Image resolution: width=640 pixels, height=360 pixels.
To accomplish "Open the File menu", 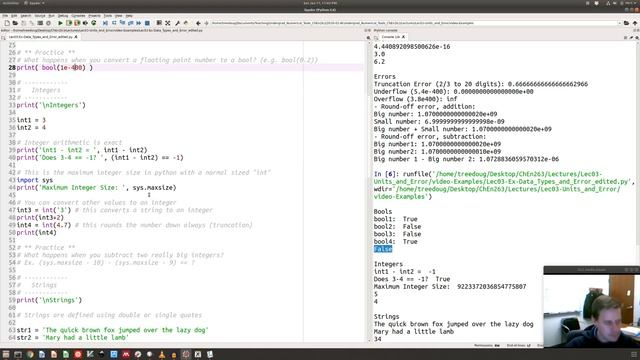I will click(x=5, y=16).
